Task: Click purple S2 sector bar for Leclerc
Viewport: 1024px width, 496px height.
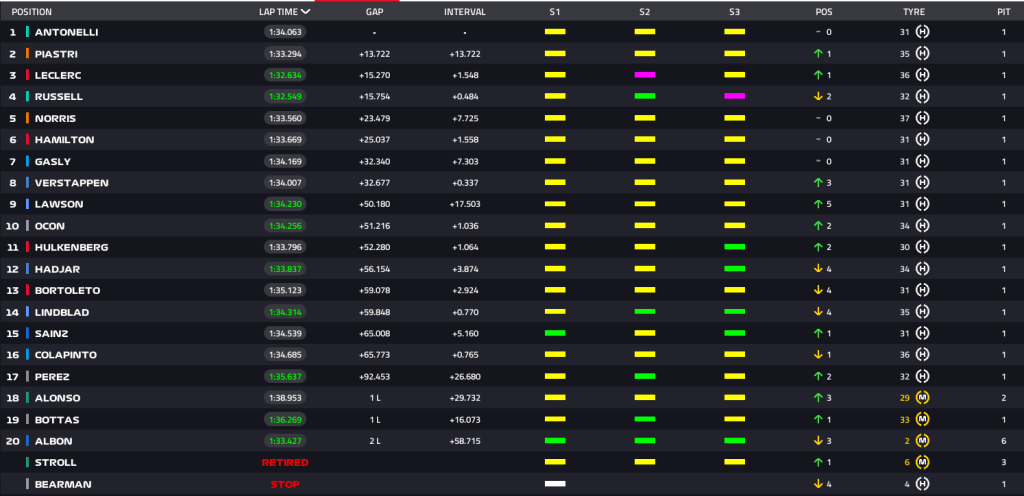Action: point(645,75)
